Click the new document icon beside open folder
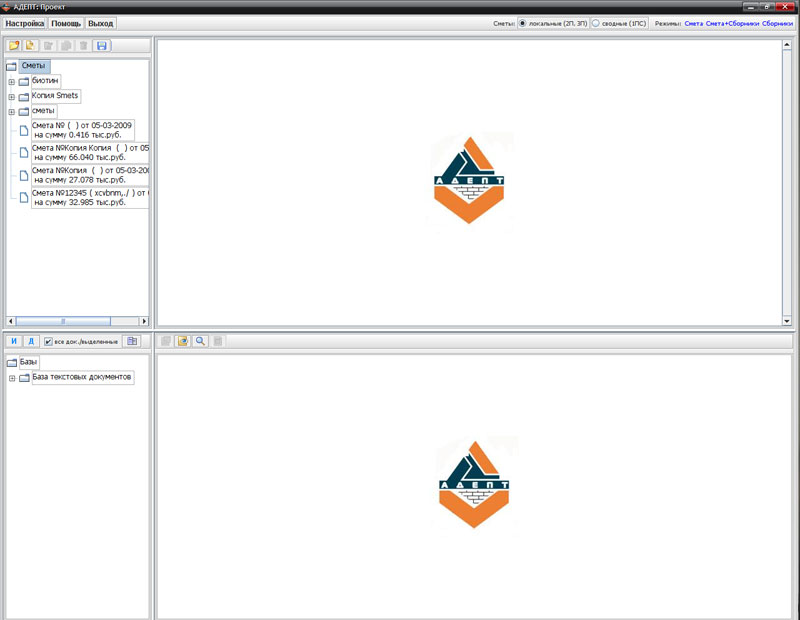The height and width of the screenshot is (620, 800). click(x=31, y=46)
